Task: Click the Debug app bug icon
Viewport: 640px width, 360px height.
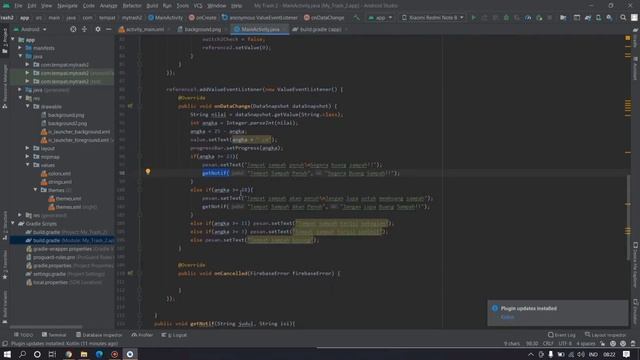Action: click(506, 18)
